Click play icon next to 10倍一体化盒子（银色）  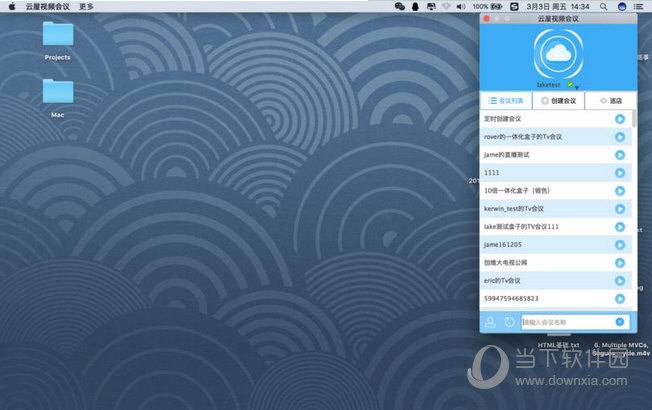click(x=620, y=190)
